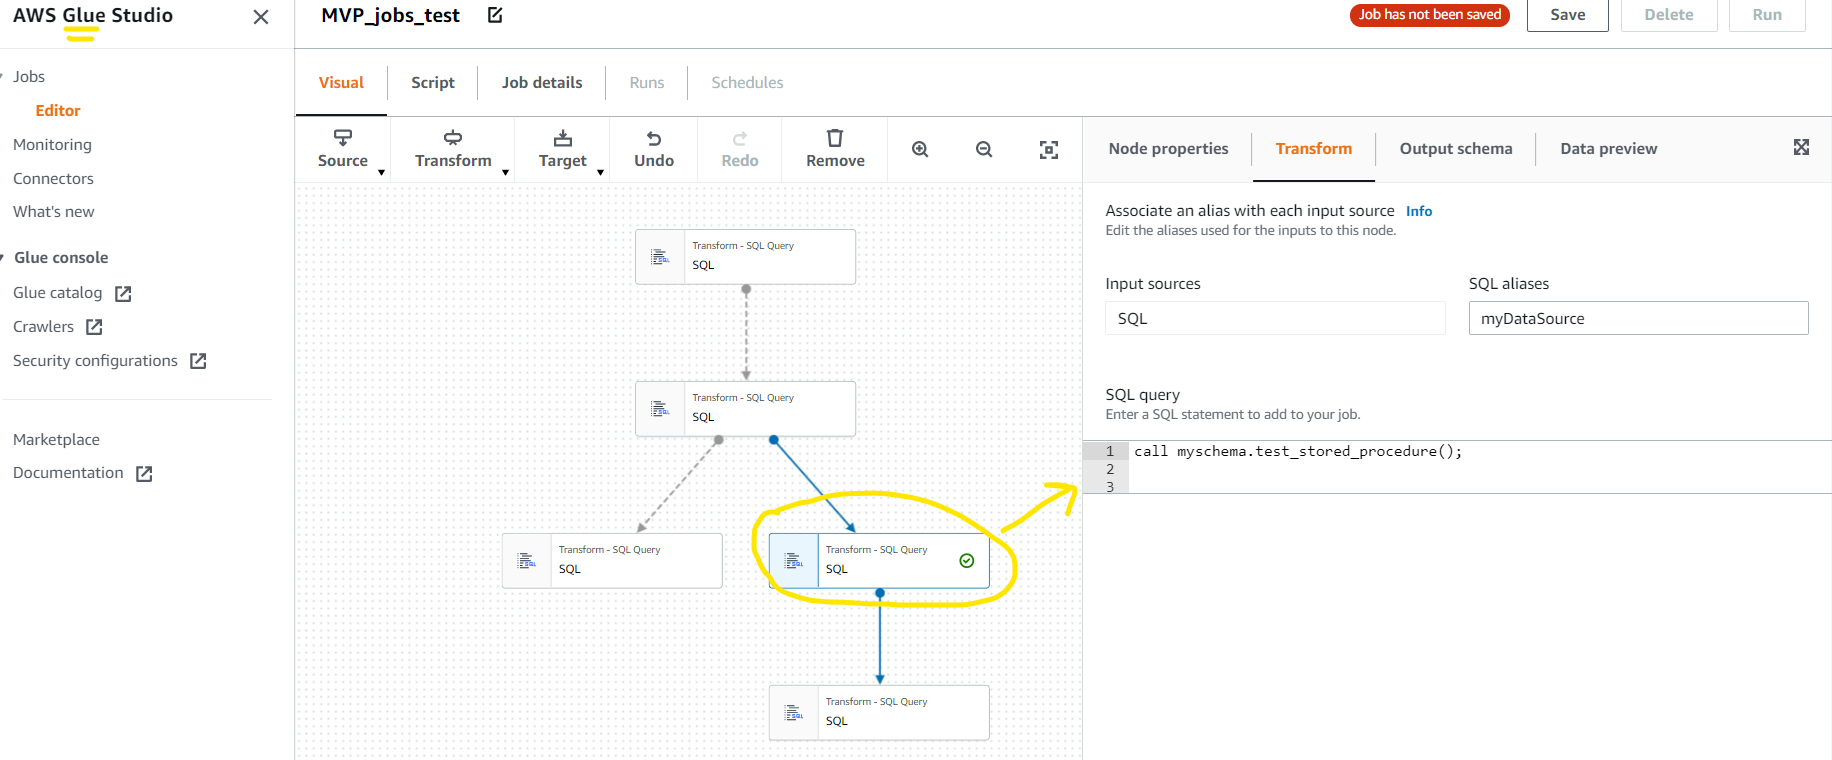Zoom in on the canvas
Image resolution: width=1832 pixels, height=760 pixels.
pos(920,149)
